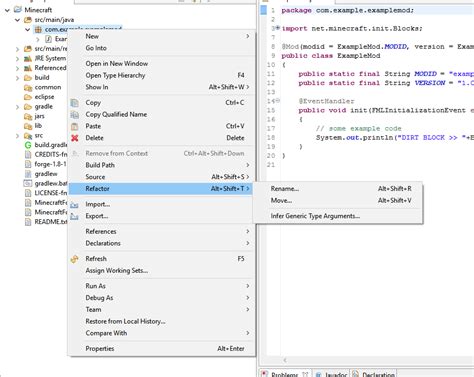Click the Javadoc tab icon
Viewport: 474px width, 377px height.
pos(319,374)
